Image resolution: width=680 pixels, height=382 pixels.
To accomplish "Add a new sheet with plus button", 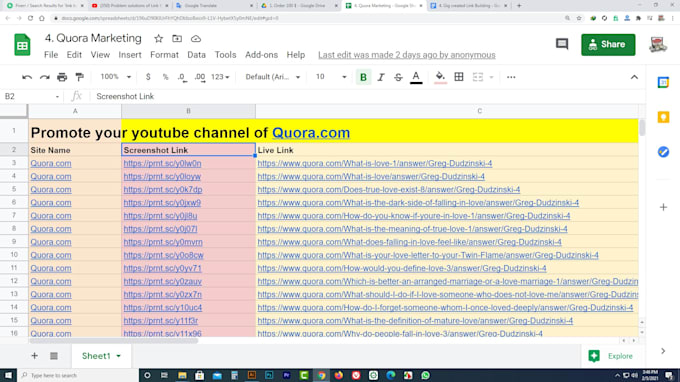I will coord(34,356).
